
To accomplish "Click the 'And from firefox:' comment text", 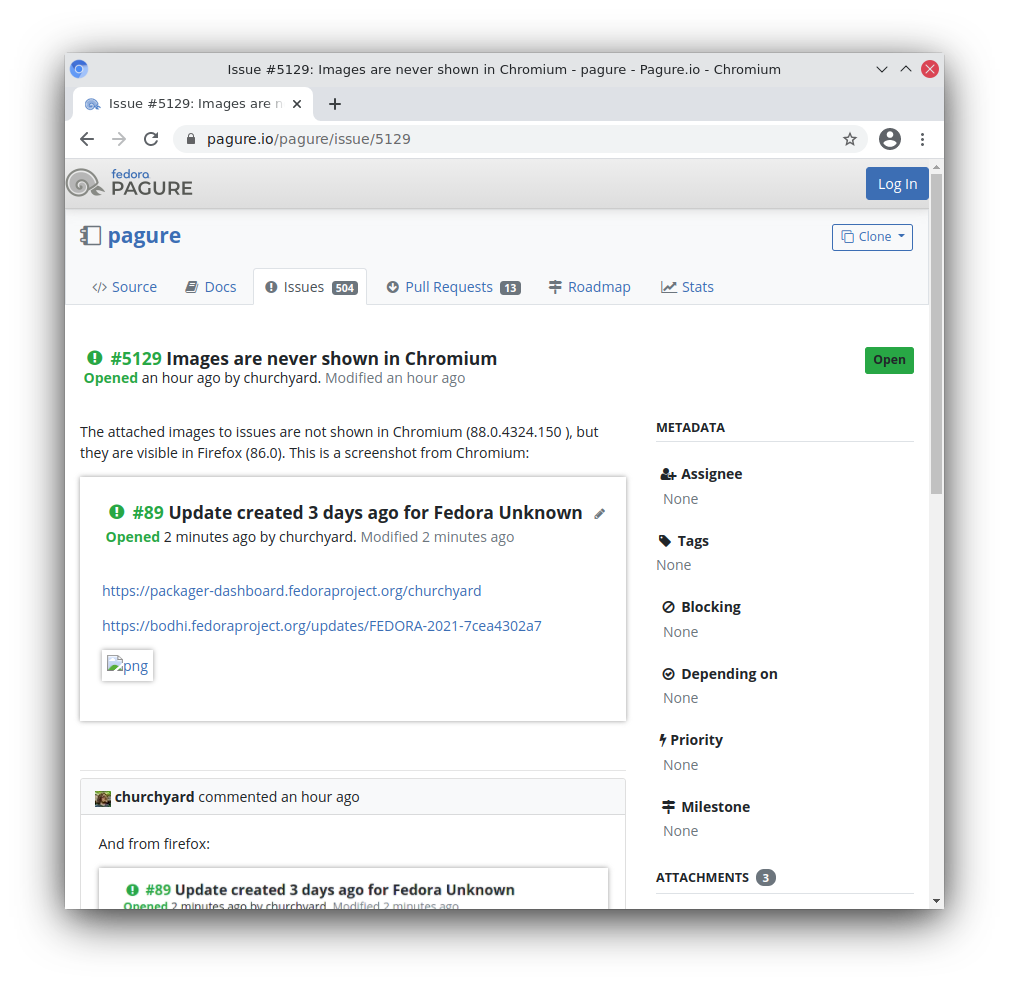I will click(x=154, y=844).
